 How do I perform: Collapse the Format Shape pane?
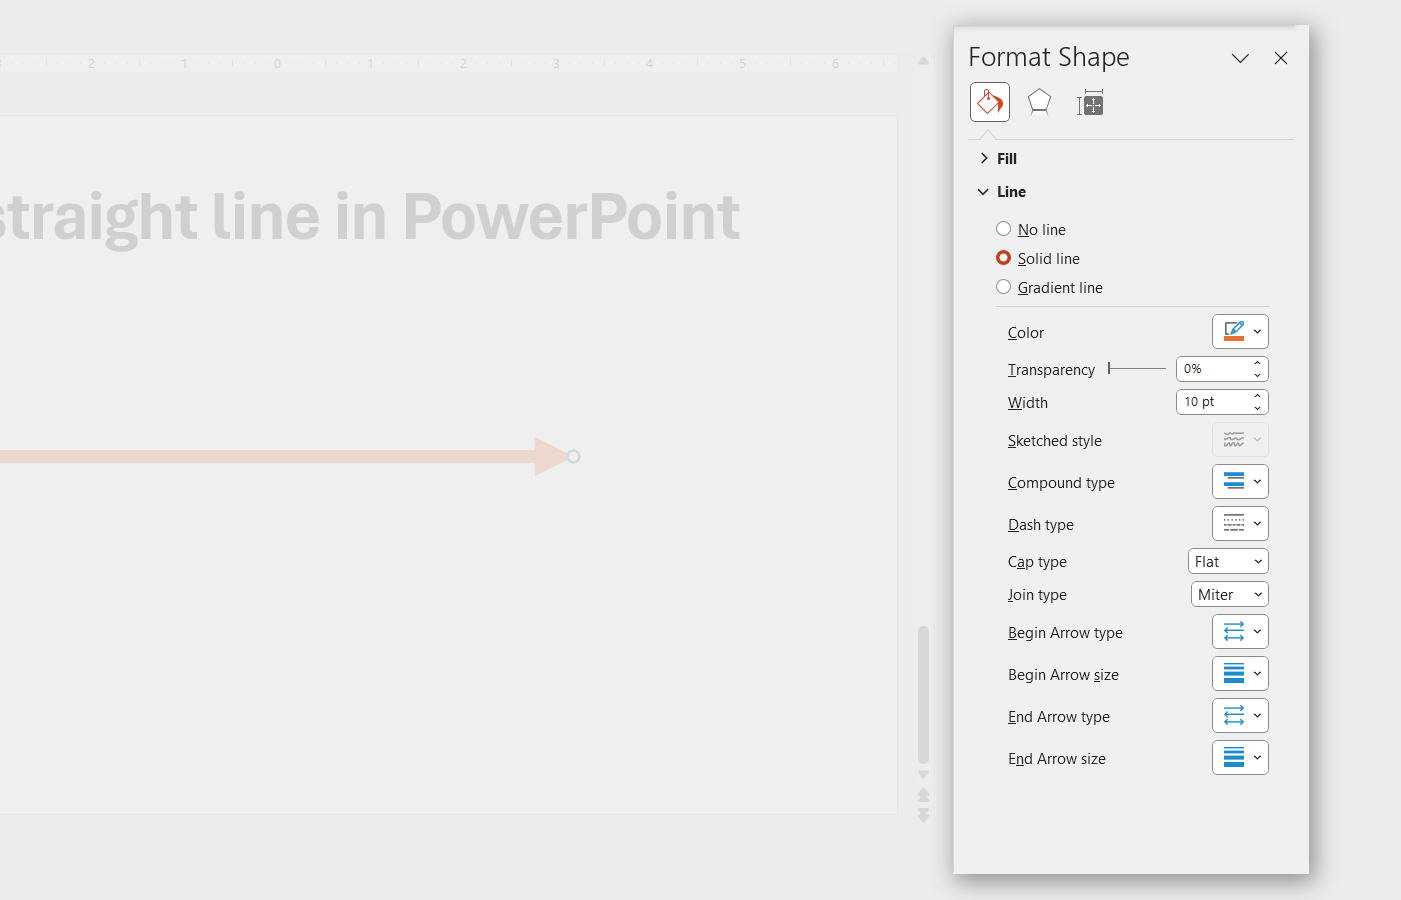tap(1240, 58)
